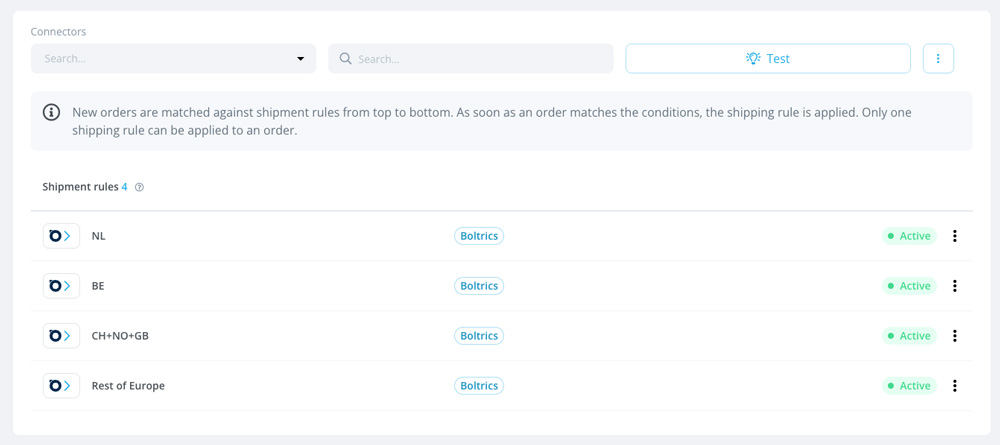Click the Active status of the NL rule
Viewport: 1000px width, 445px height.
(909, 236)
